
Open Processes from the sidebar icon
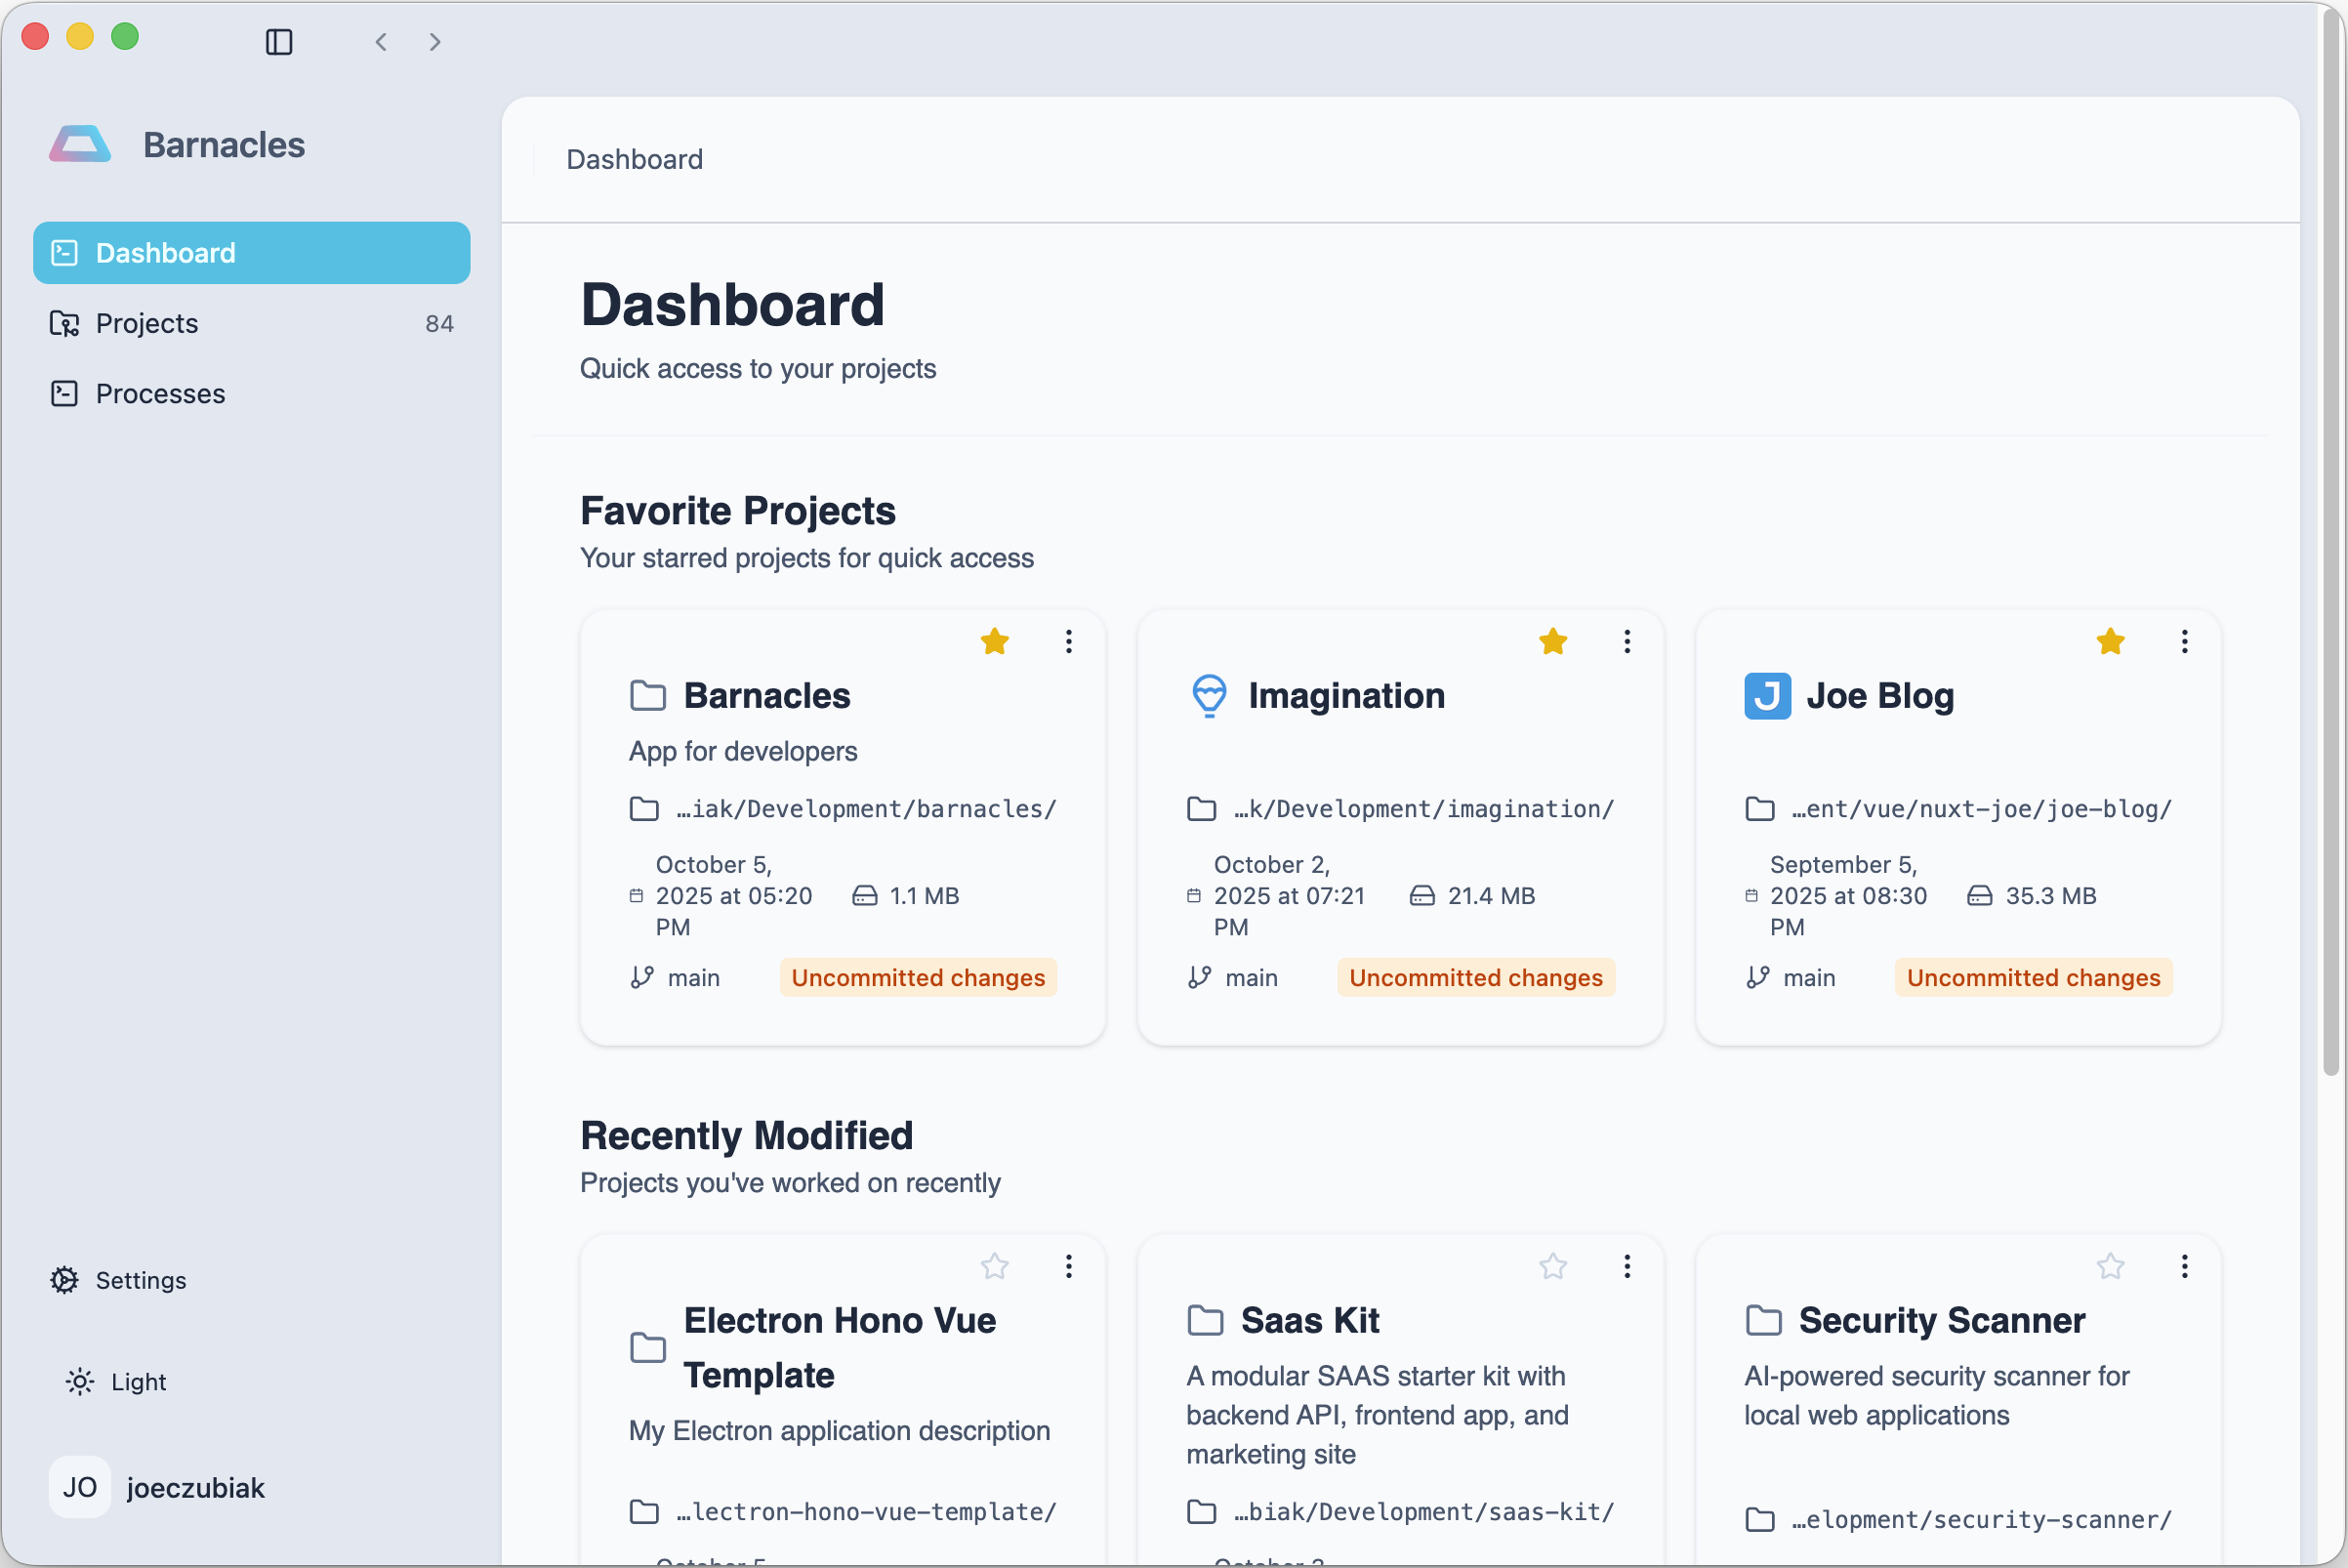[x=64, y=393]
